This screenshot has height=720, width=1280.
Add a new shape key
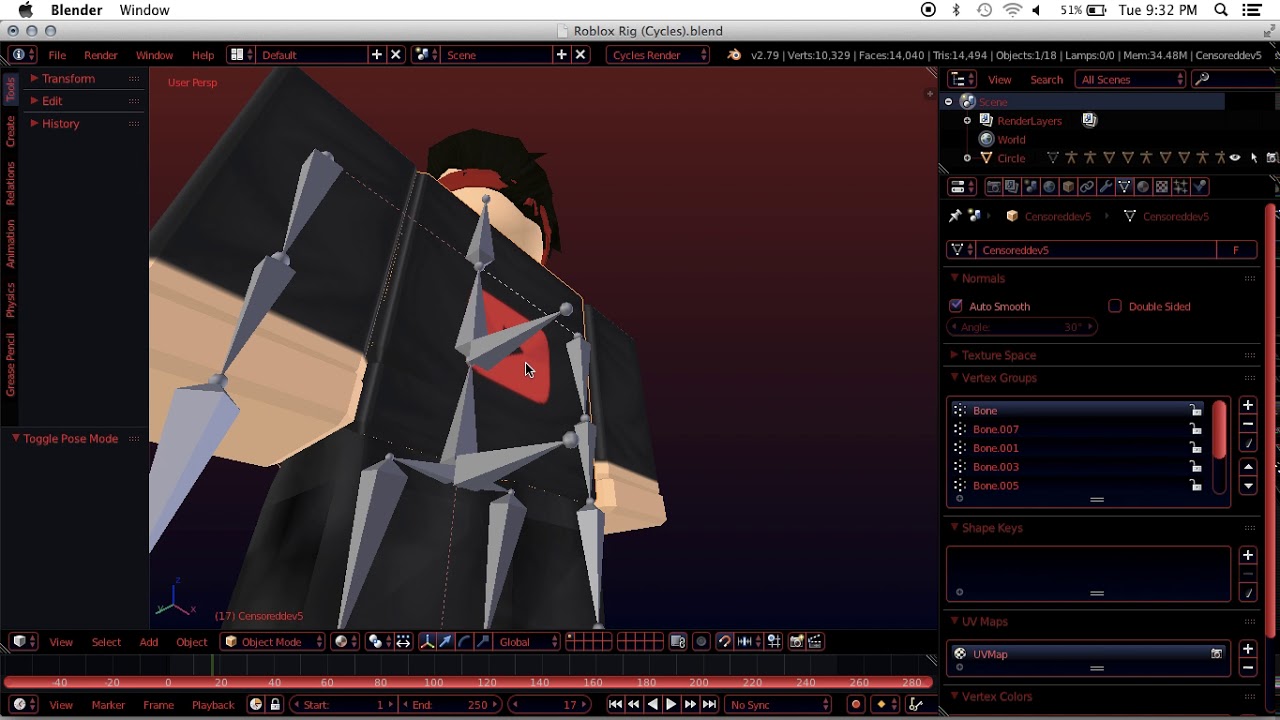pyautogui.click(x=1247, y=555)
